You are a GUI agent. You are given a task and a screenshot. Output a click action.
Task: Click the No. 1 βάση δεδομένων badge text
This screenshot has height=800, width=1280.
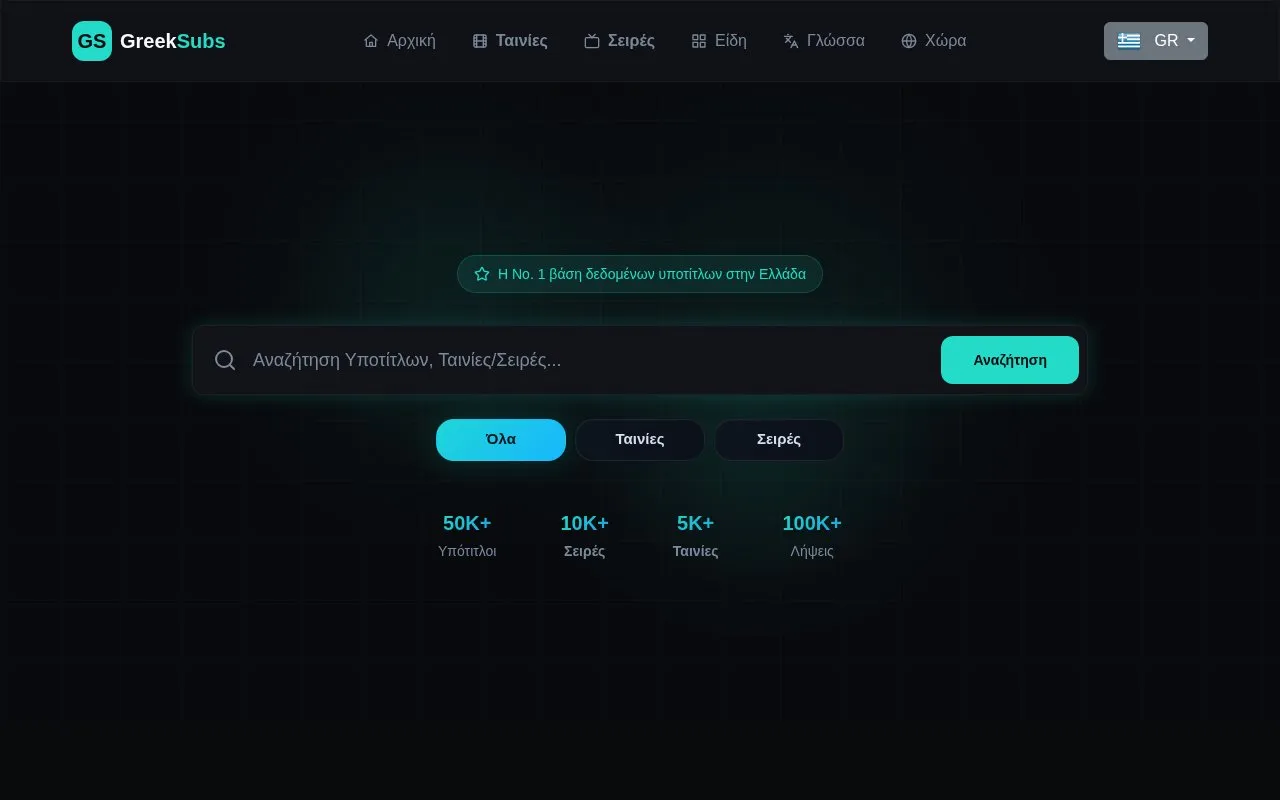[x=652, y=274]
